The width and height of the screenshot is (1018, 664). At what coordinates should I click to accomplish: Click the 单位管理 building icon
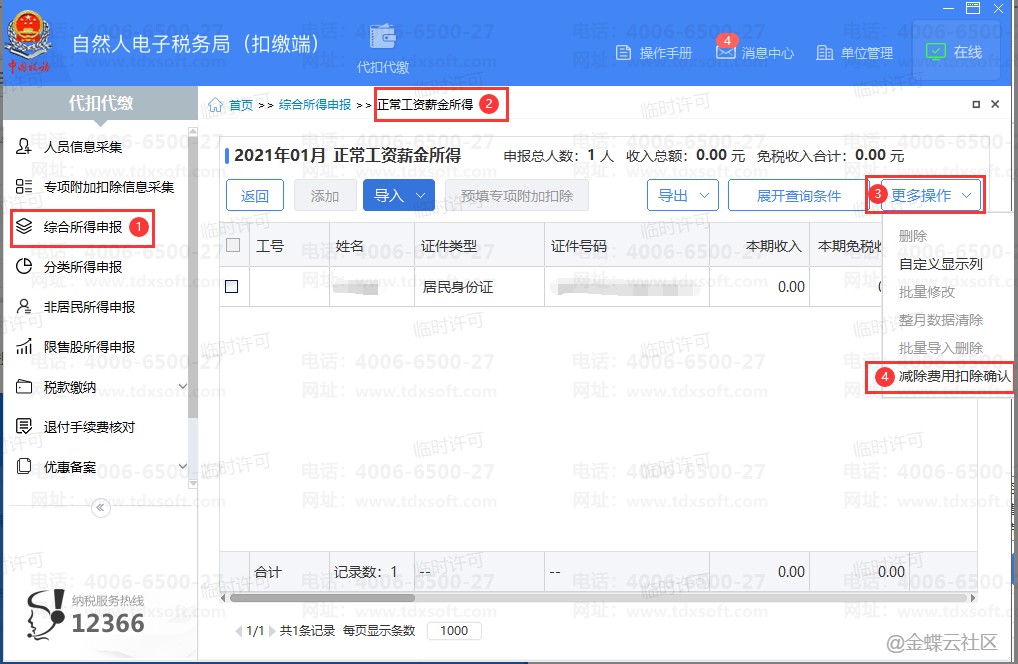coord(825,53)
